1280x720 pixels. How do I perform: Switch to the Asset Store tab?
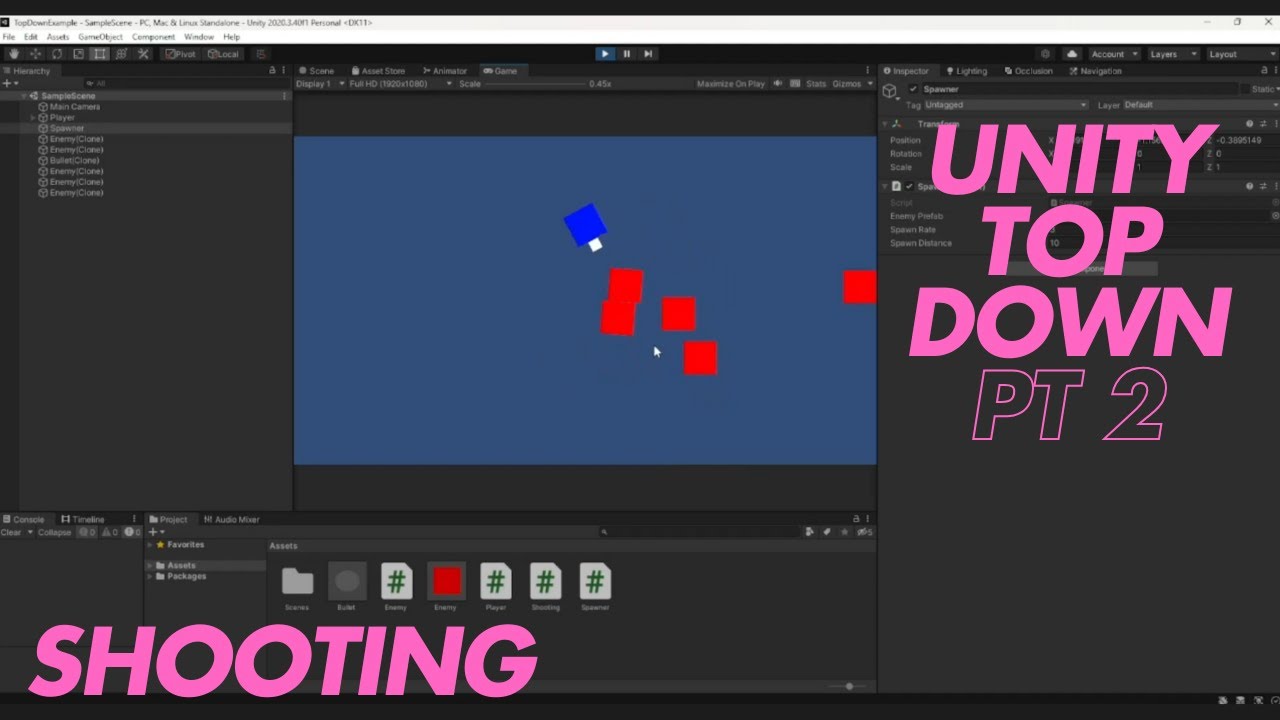point(378,71)
